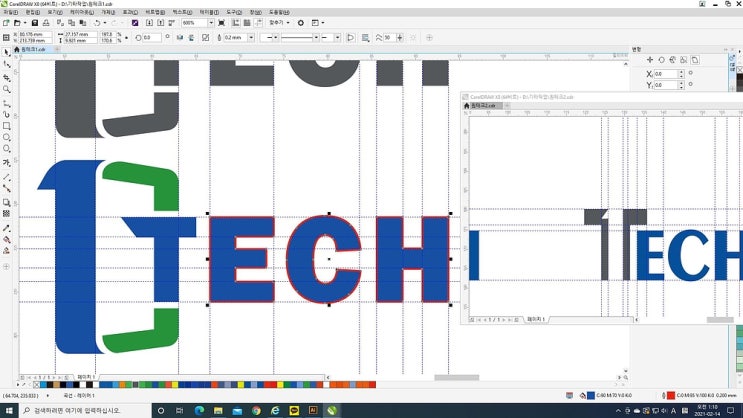Click the Export icon in toolbar

[x=161, y=23]
